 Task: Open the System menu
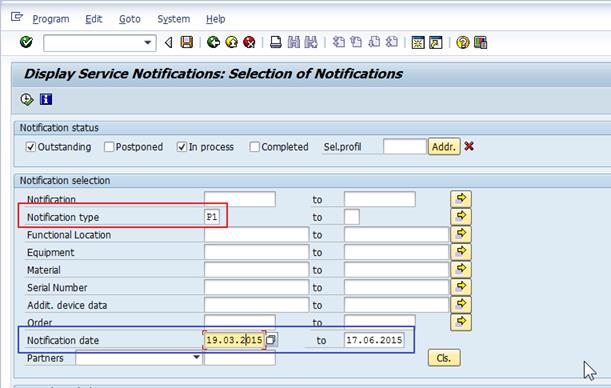174,19
